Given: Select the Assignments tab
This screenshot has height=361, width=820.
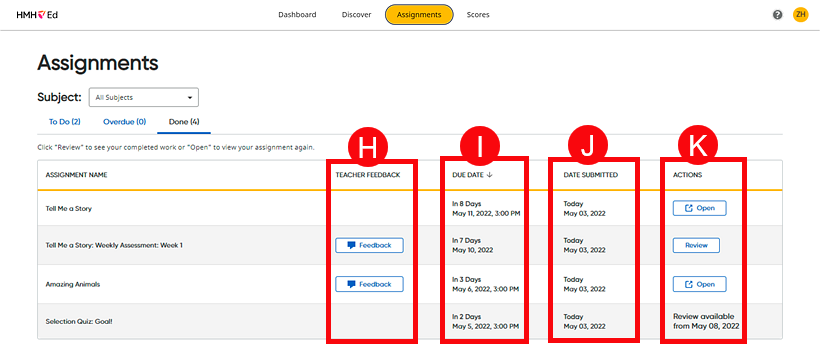Looking at the screenshot, I should pyautogui.click(x=419, y=15).
